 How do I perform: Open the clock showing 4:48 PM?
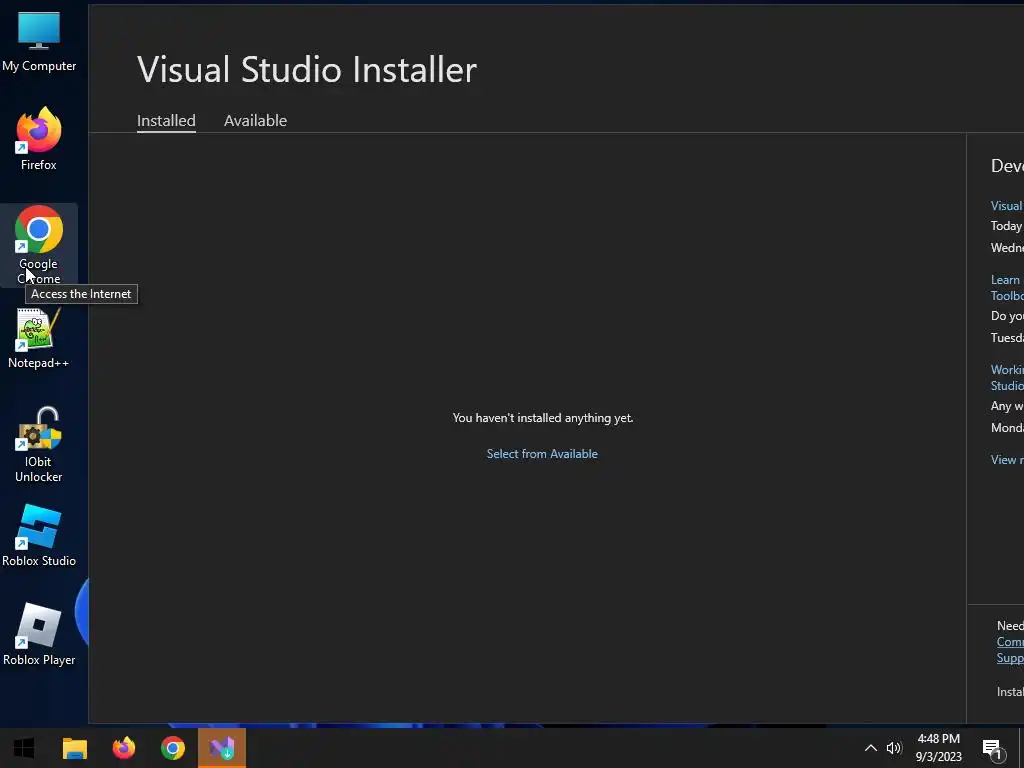(938, 748)
